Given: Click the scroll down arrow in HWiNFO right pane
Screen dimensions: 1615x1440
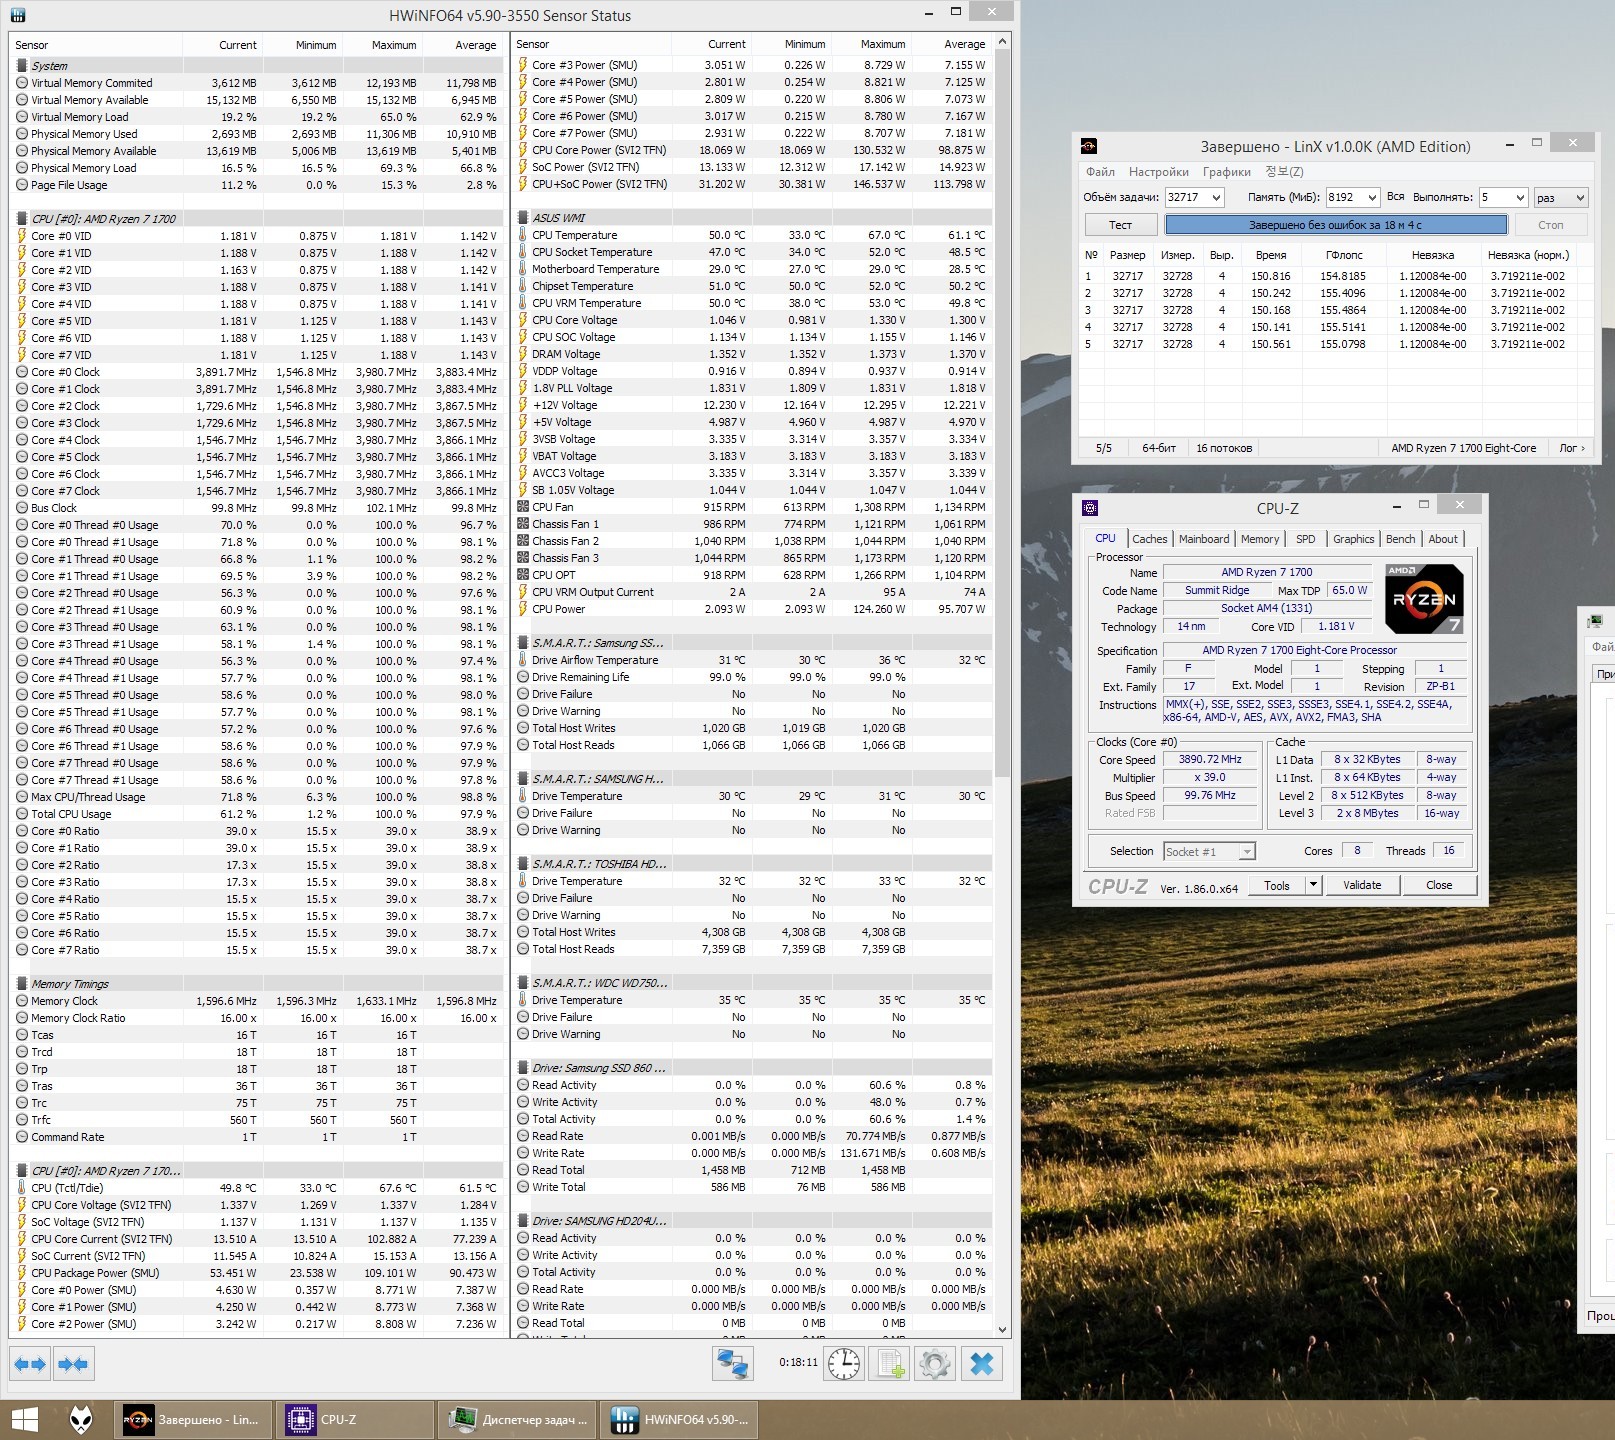Looking at the screenshot, I should click(x=1003, y=1329).
